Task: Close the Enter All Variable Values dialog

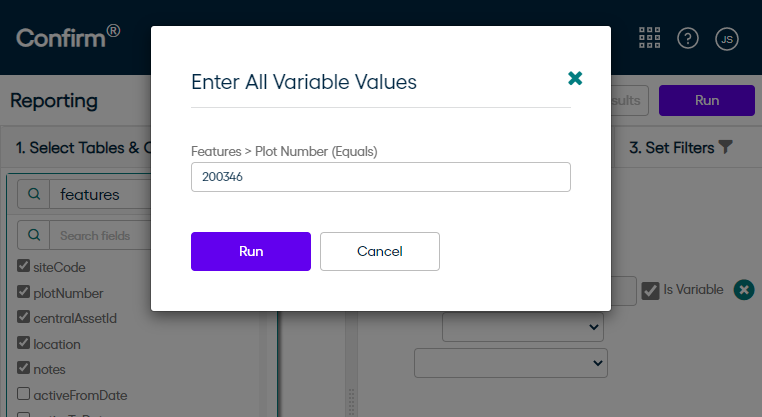Action: [x=575, y=78]
